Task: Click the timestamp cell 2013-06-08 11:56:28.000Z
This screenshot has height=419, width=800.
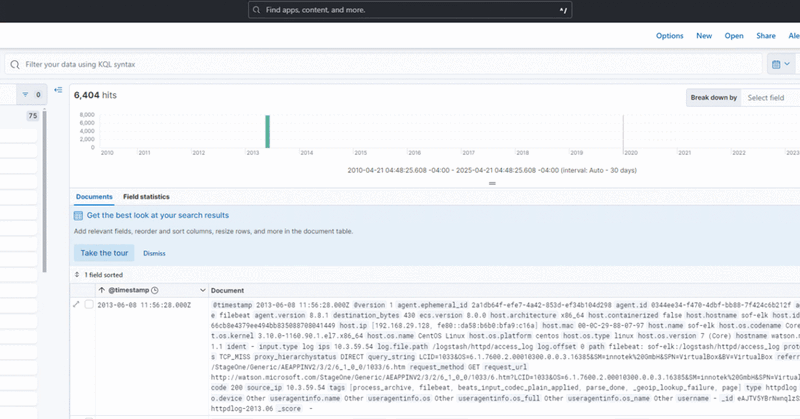Action: (x=144, y=305)
